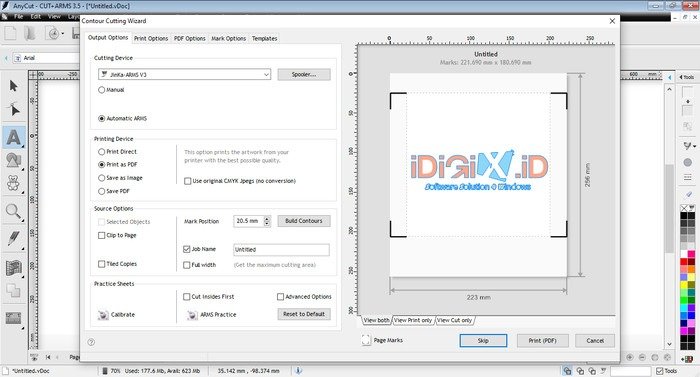This screenshot has width=700, height=377.
Task: Select the magnifier zoom tool
Action: [13, 212]
